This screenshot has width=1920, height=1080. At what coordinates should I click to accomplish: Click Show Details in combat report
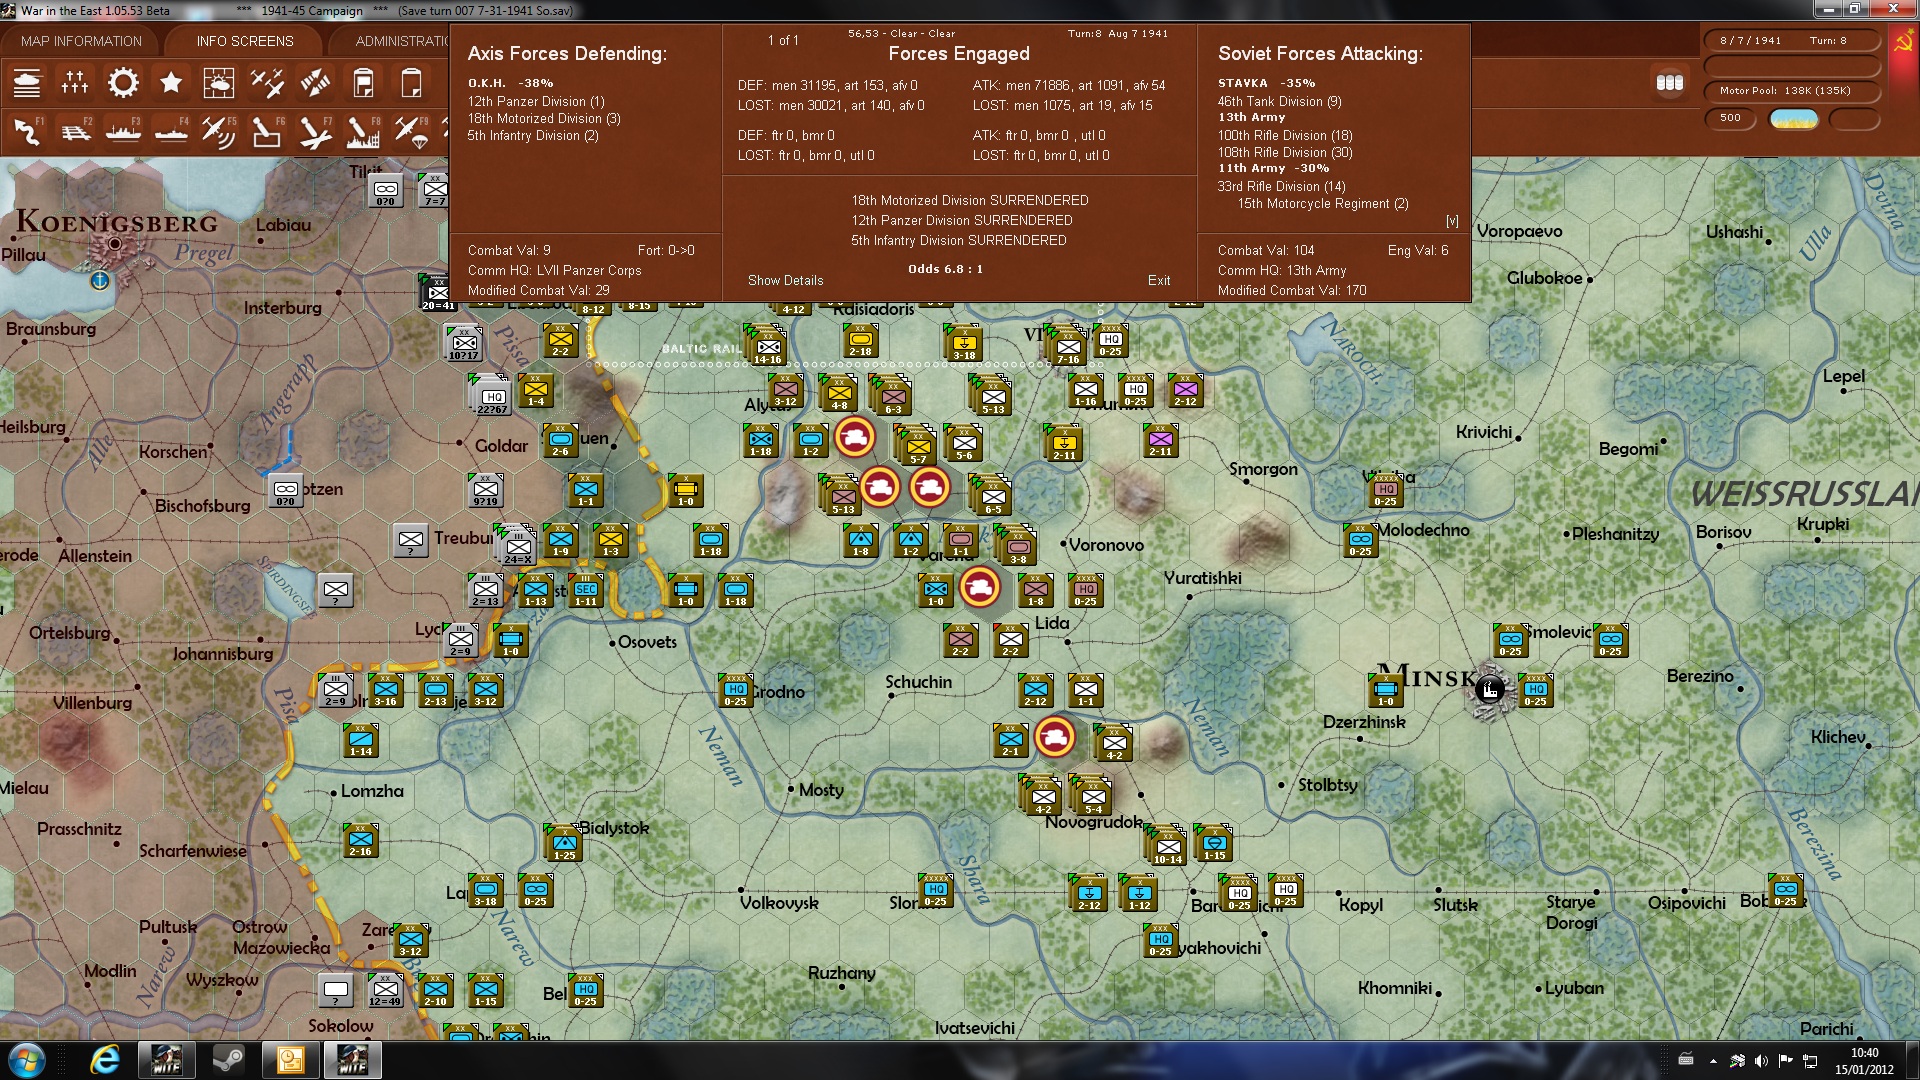click(786, 281)
